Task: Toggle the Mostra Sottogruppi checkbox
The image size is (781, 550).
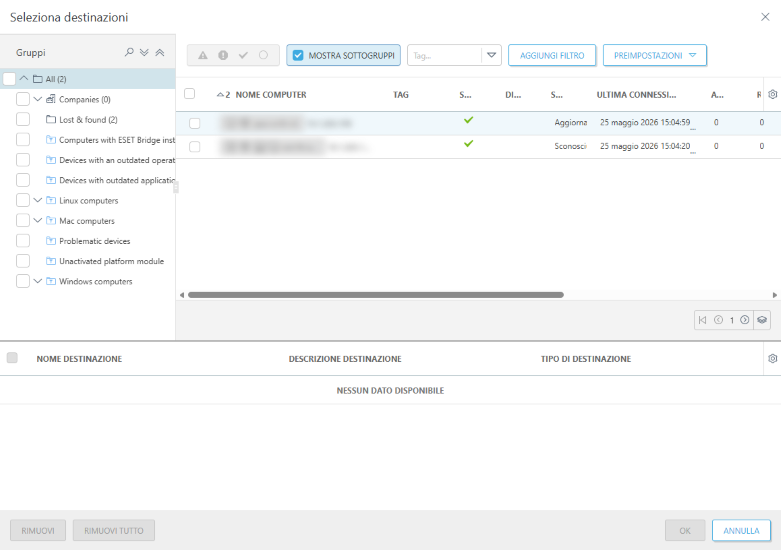Action: [x=298, y=55]
